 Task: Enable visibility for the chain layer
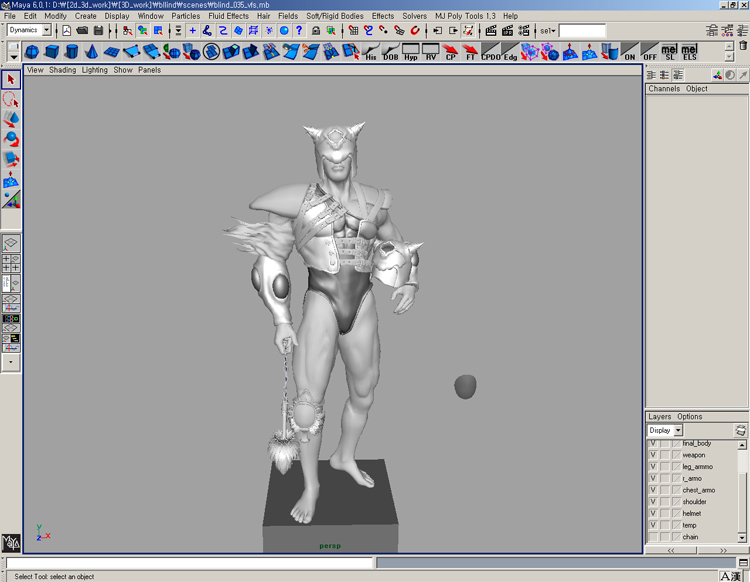coord(653,537)
